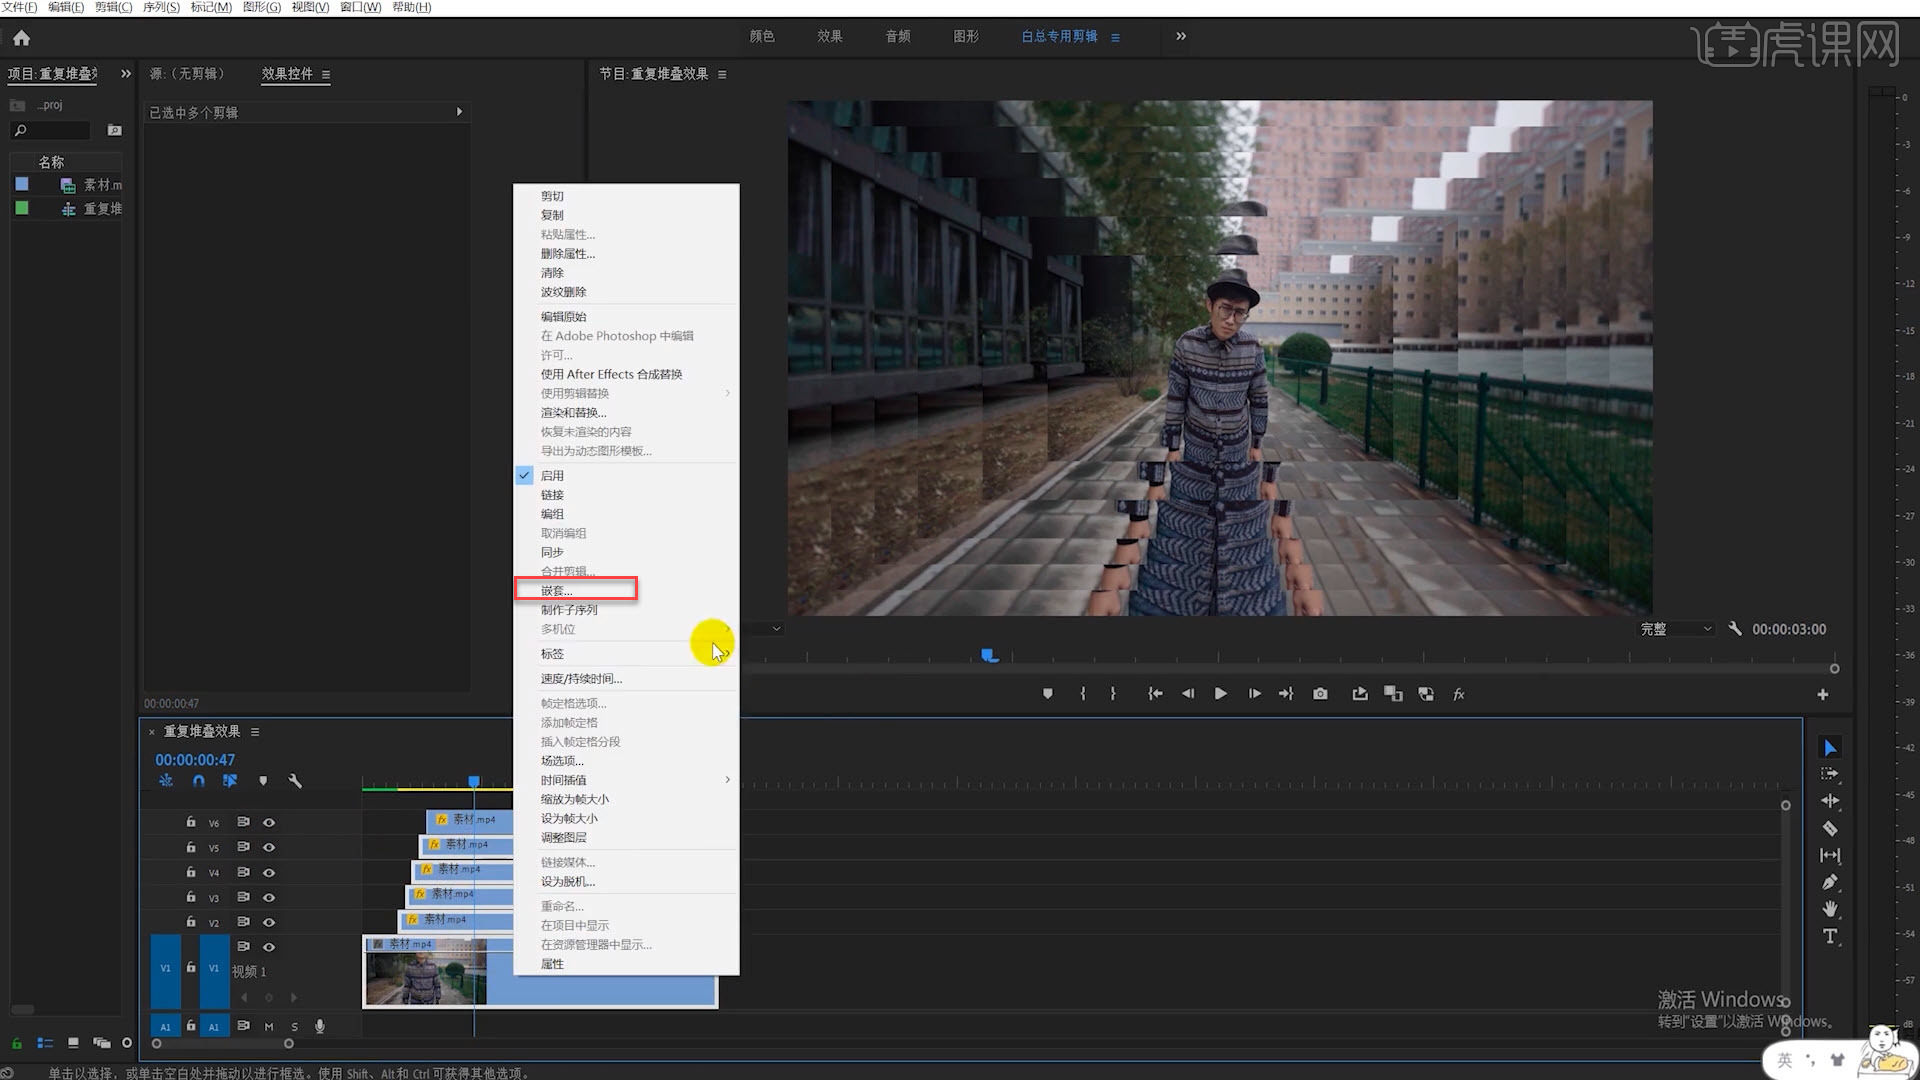
Task: Select the Razor tool in the toolbar
Action: point(1830,828)
